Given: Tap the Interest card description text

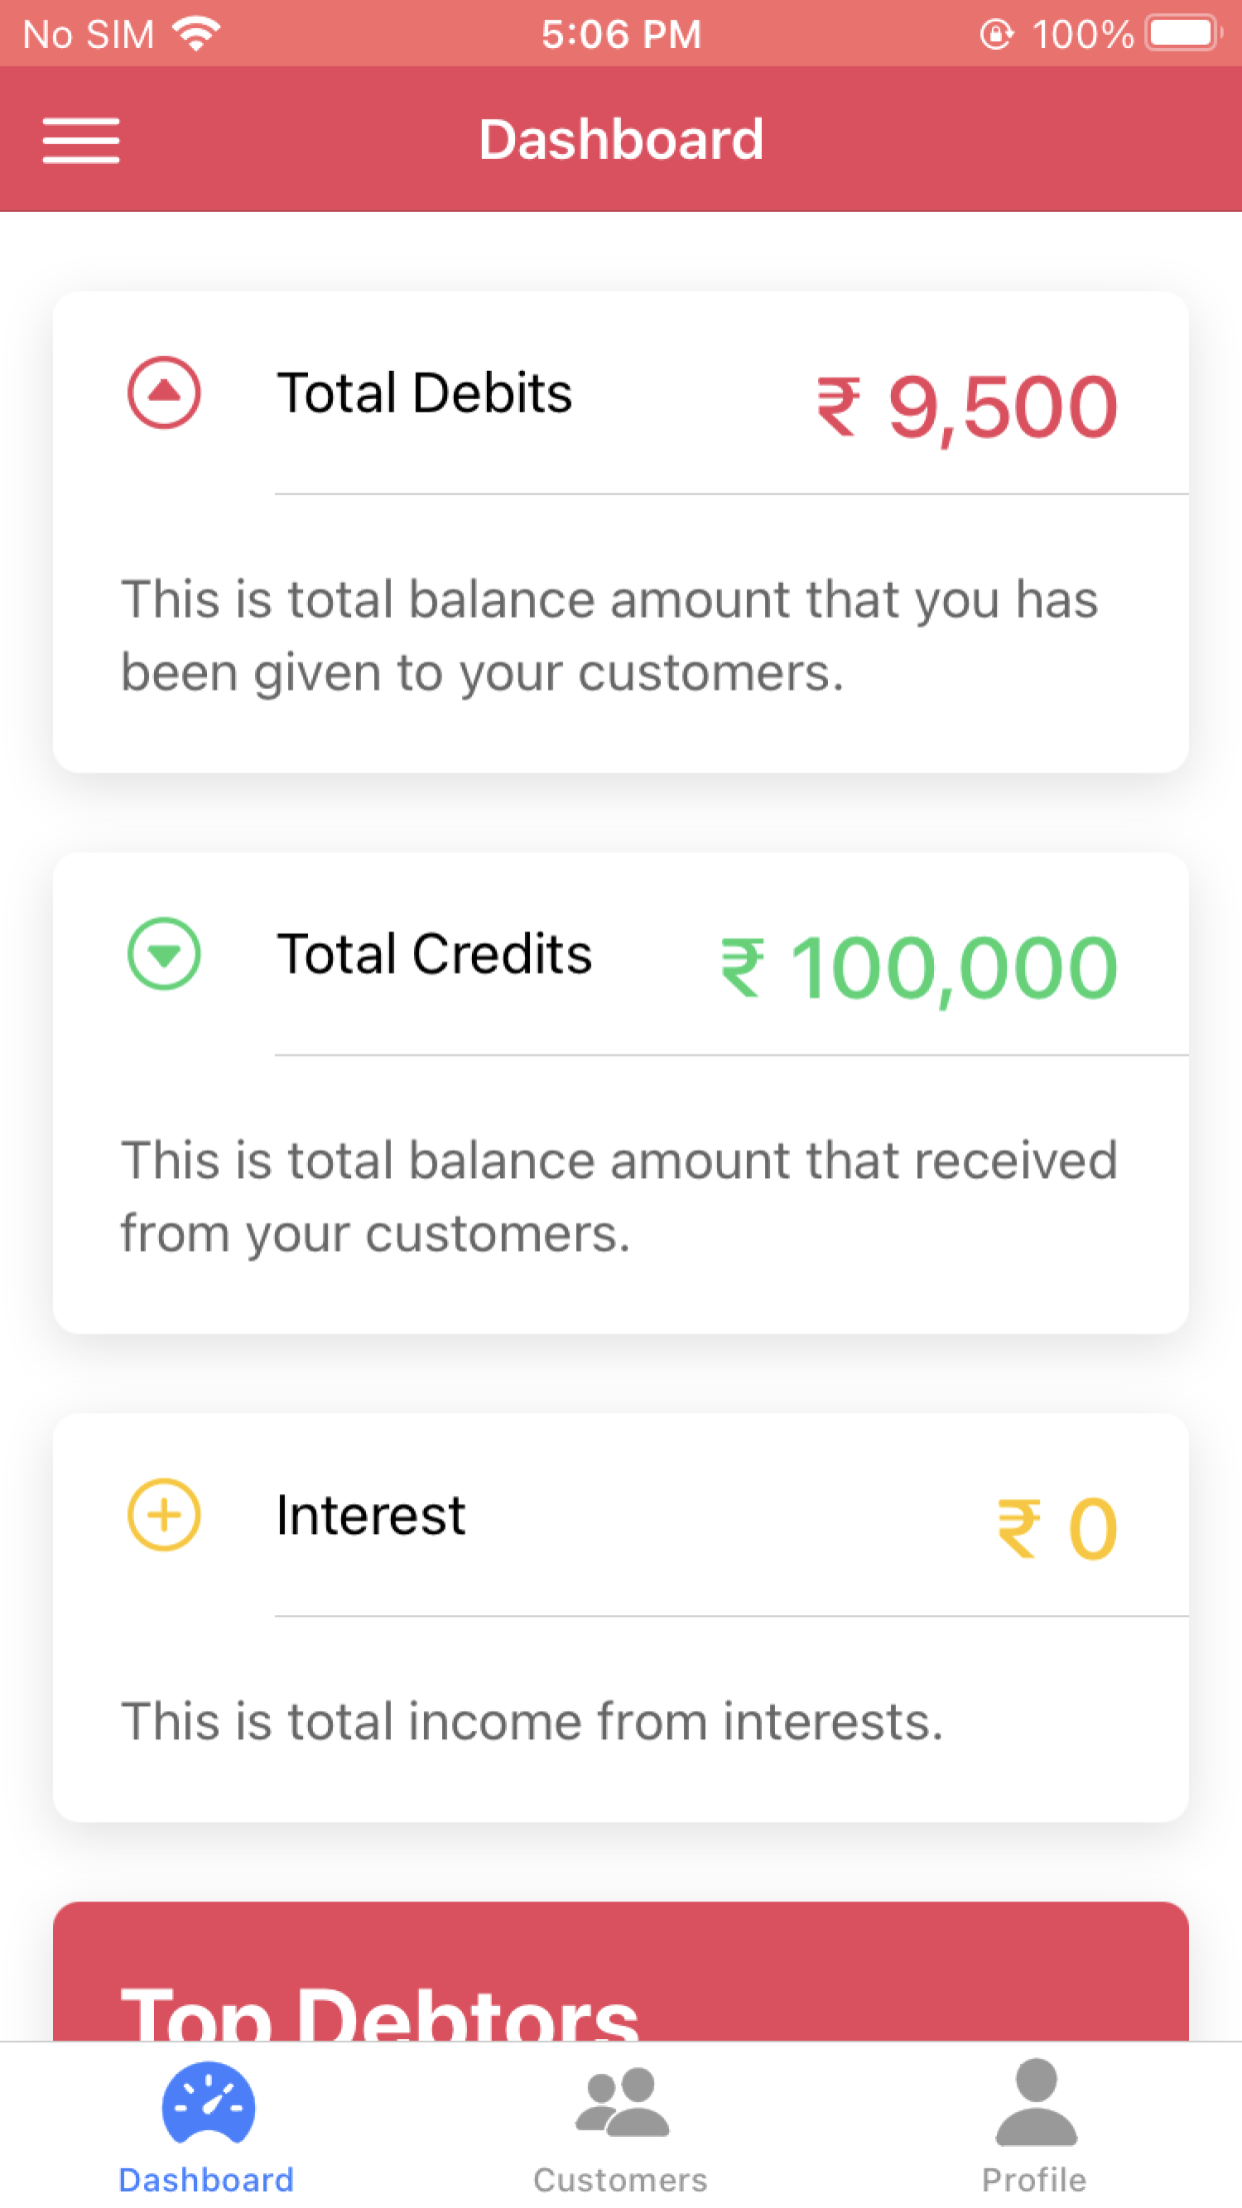Looking at the screenshot, I should point(532,1722).
